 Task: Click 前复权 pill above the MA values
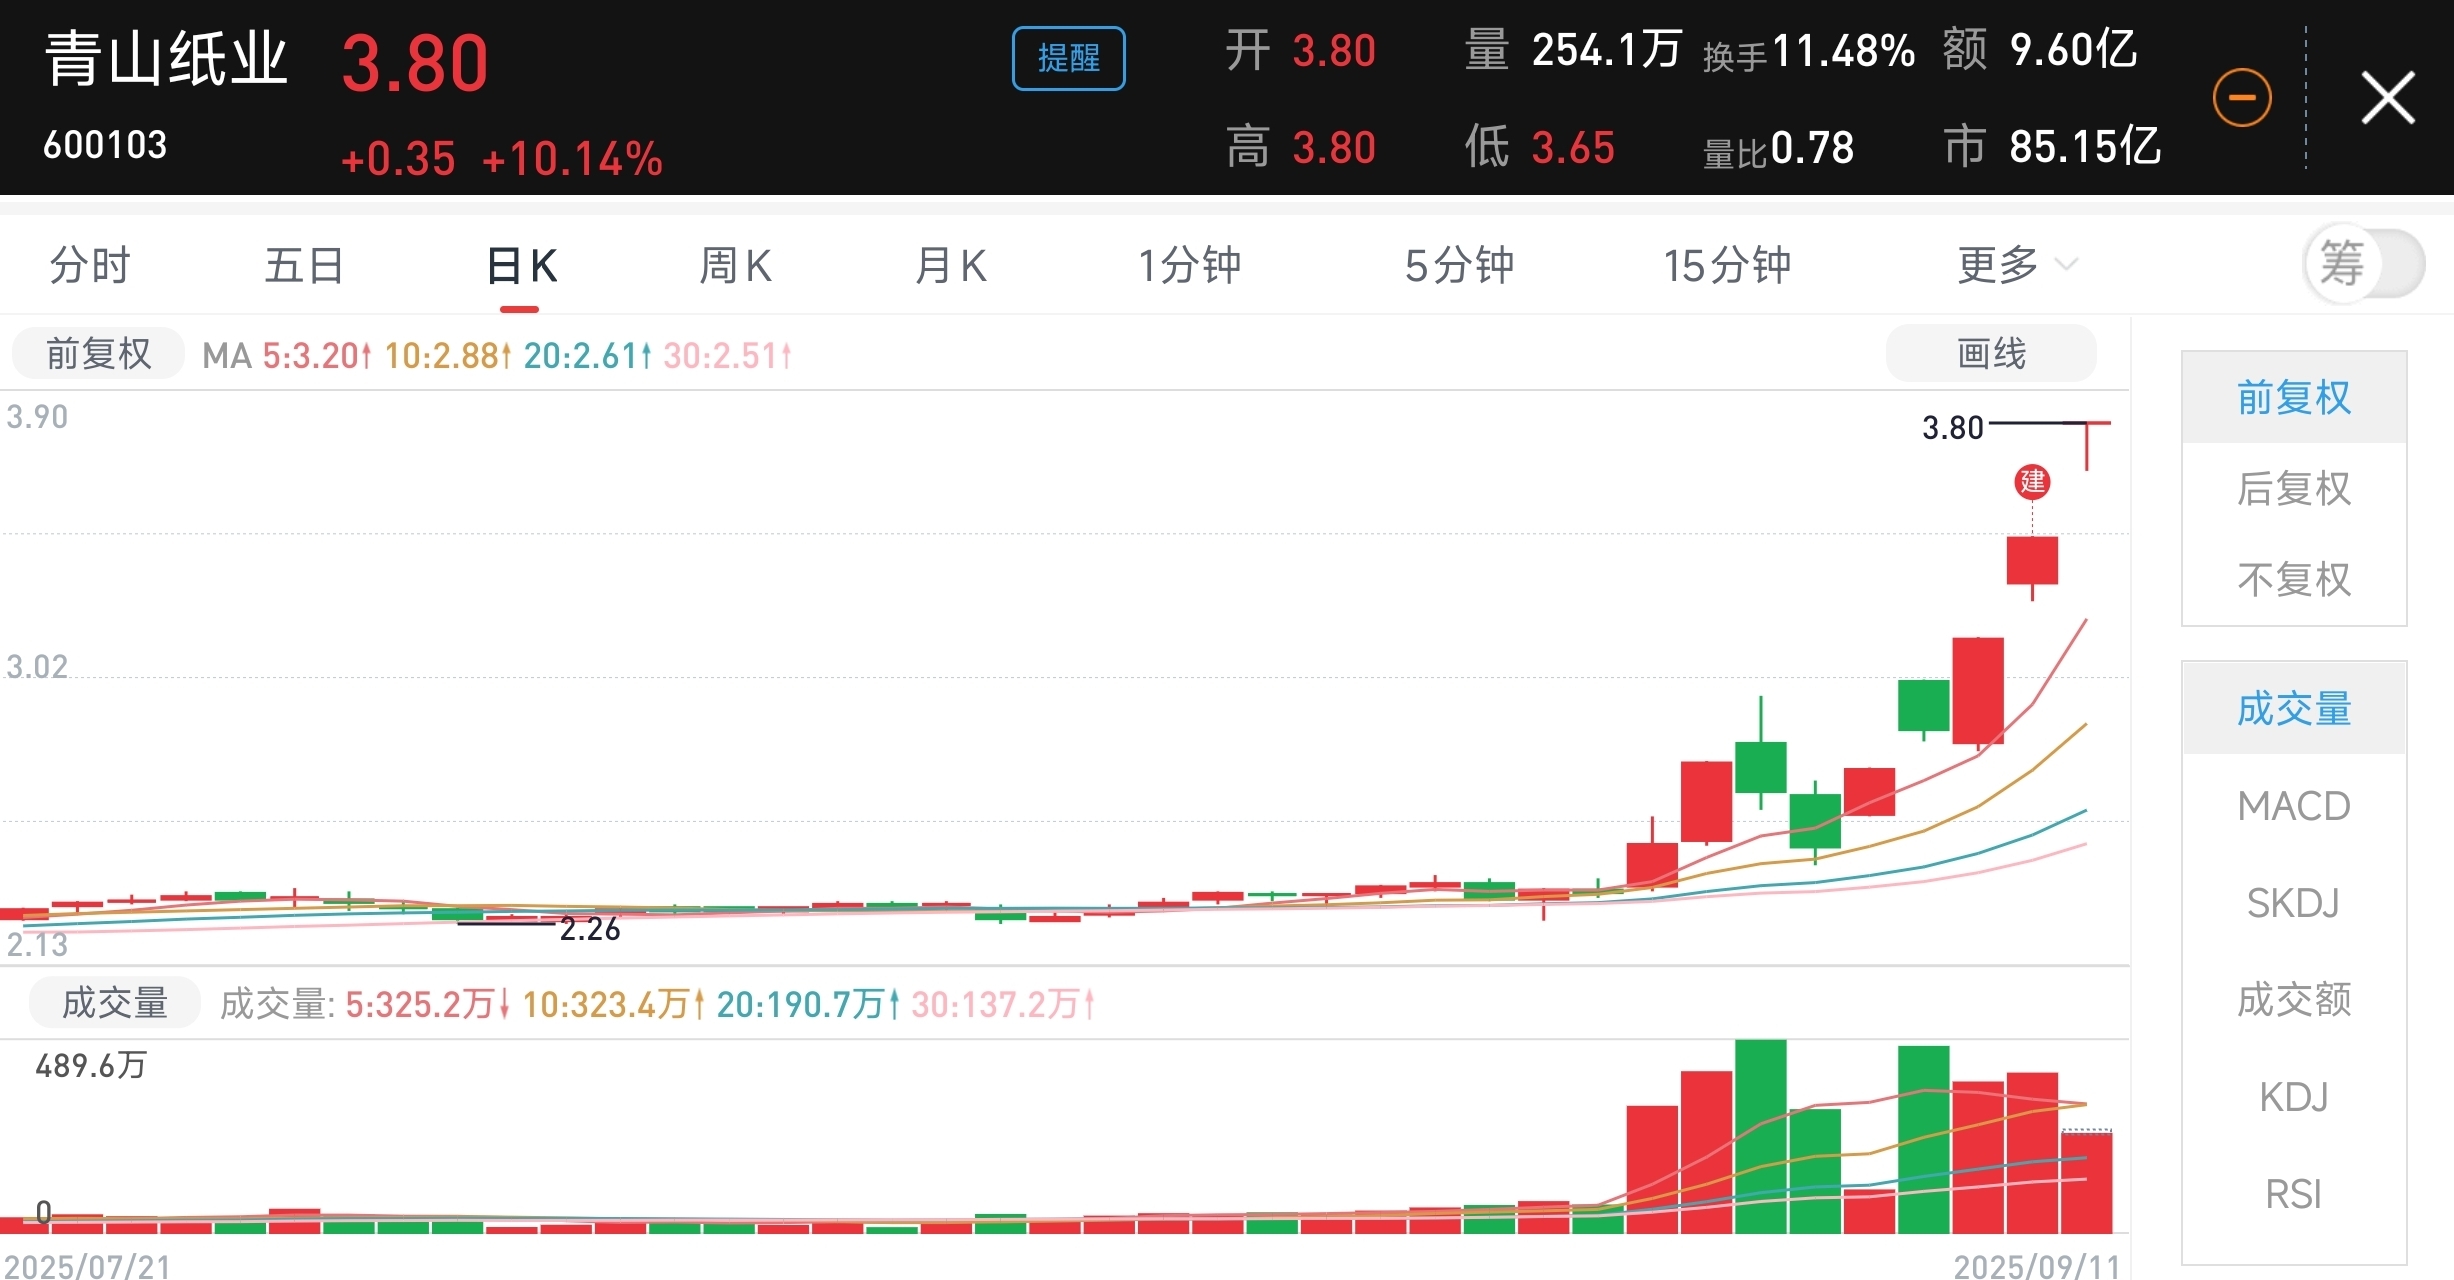coord(98,354)
